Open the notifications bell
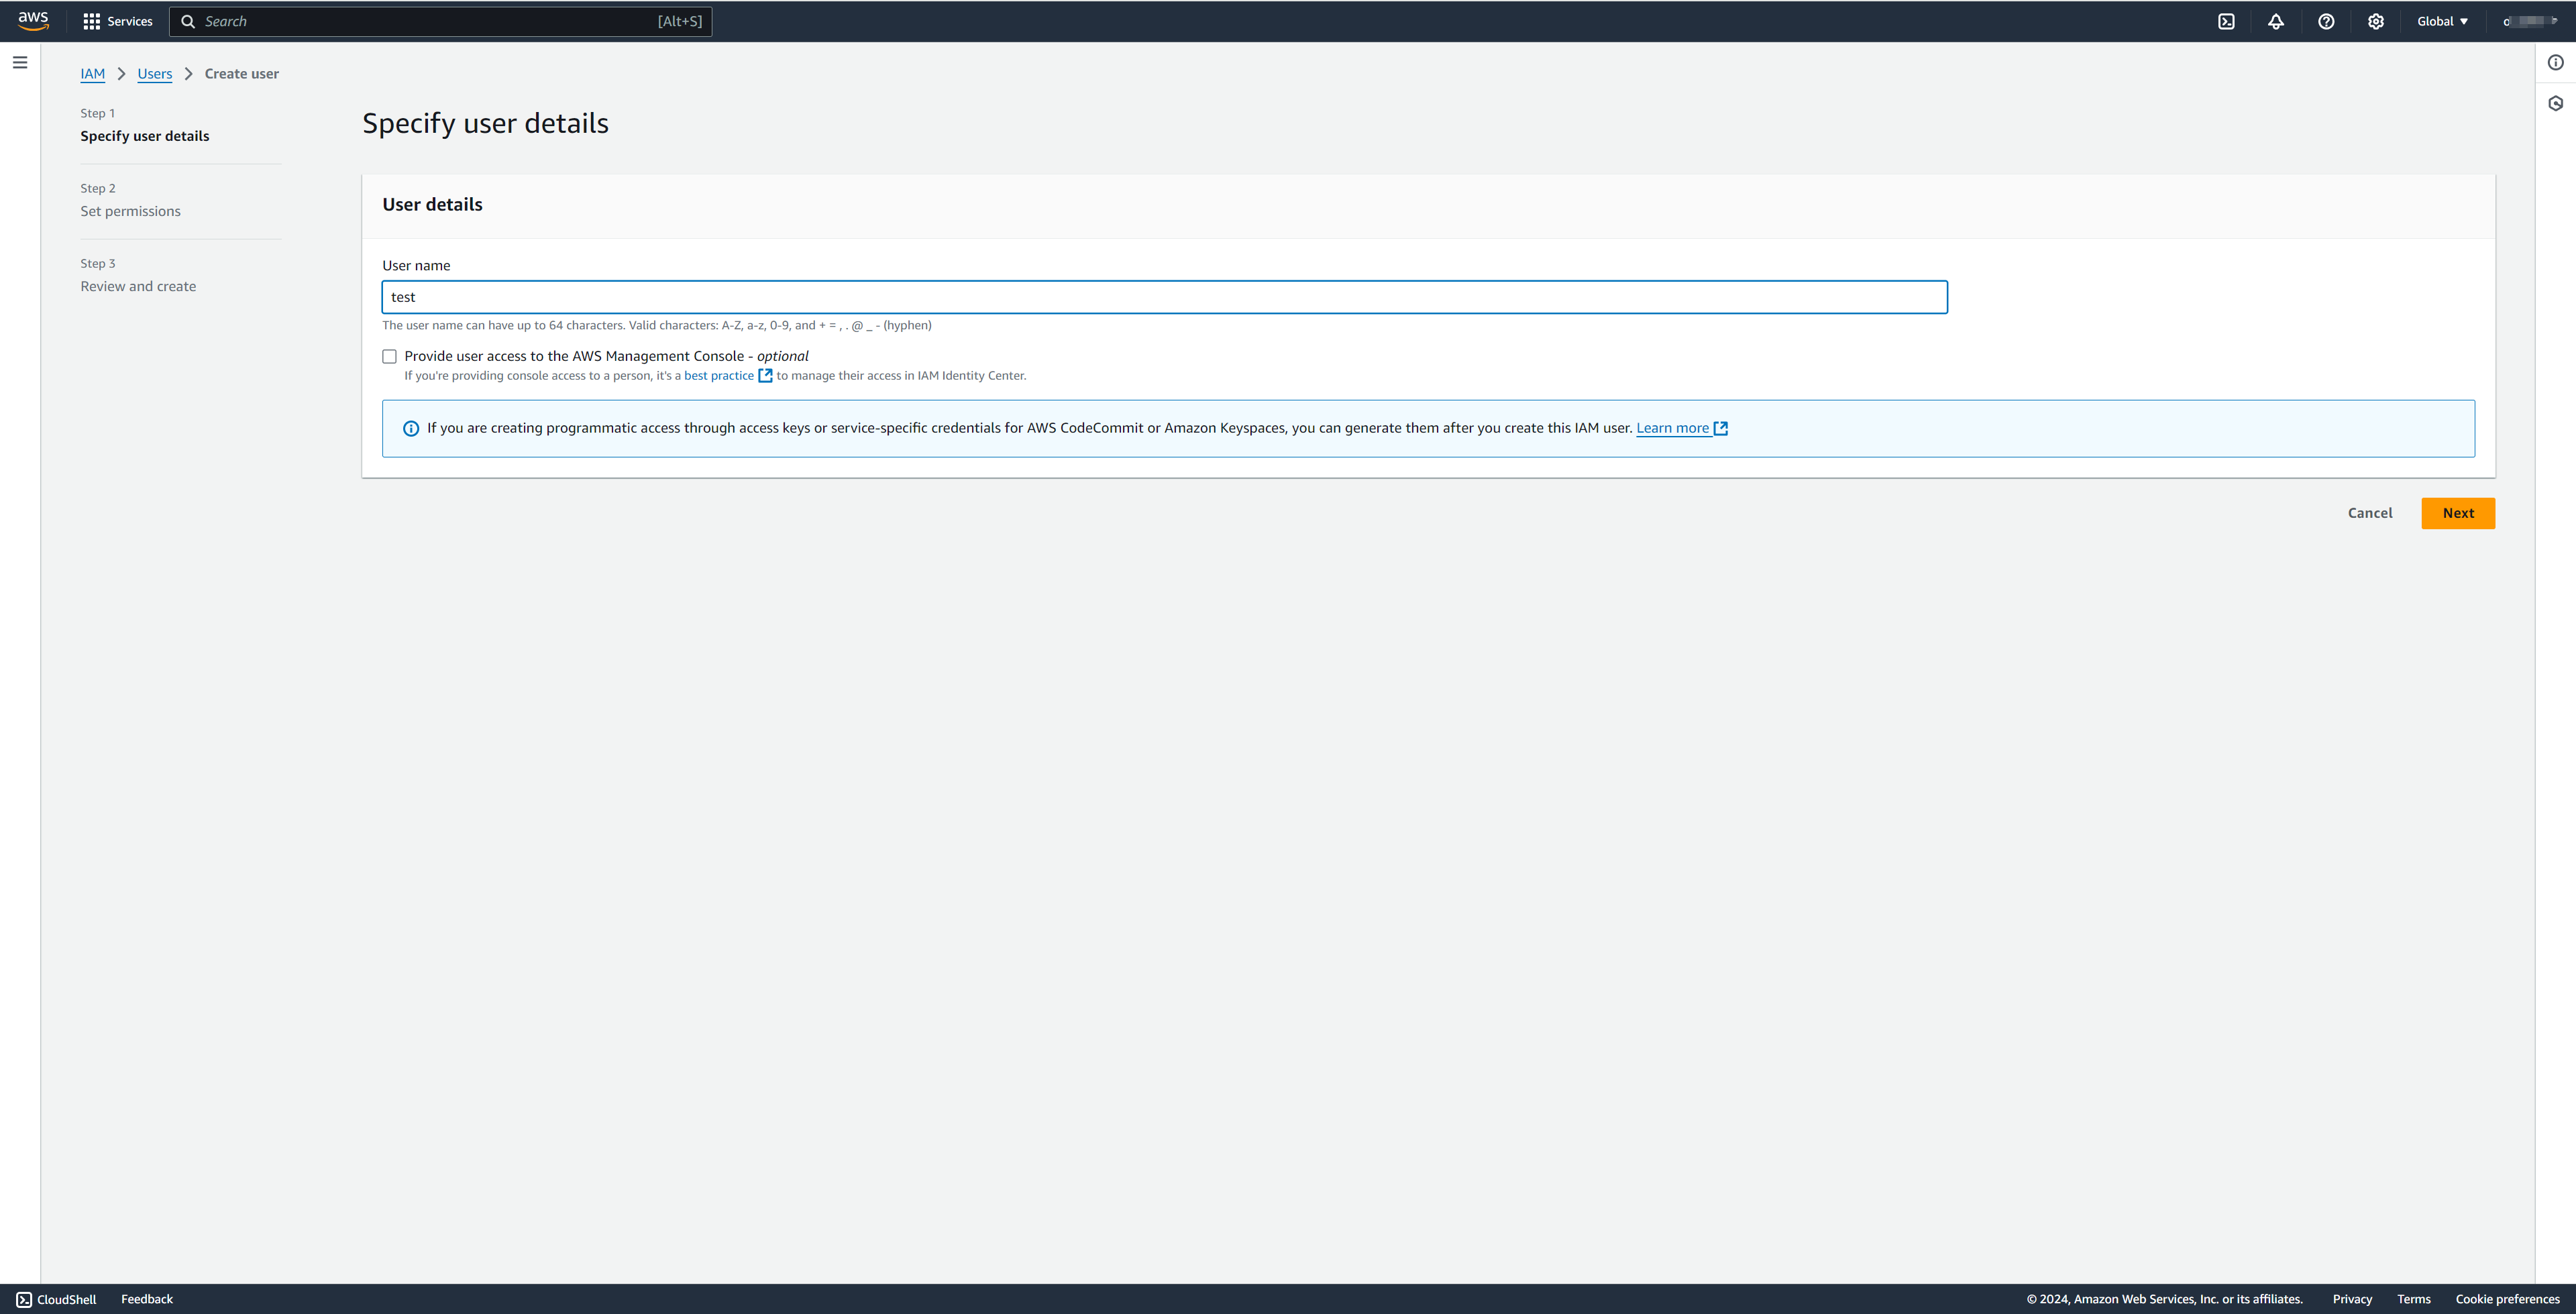 click(2276, 21)
